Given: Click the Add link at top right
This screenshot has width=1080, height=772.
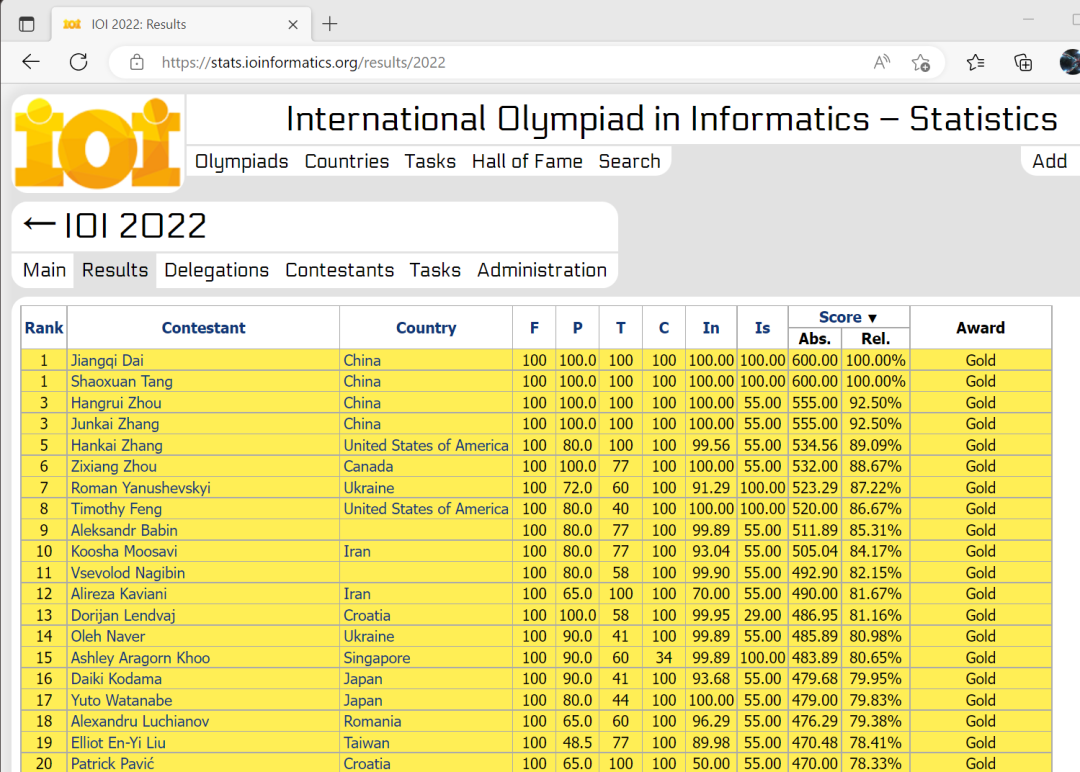Looking at the screenshot, I should (x=1049, y=161).
